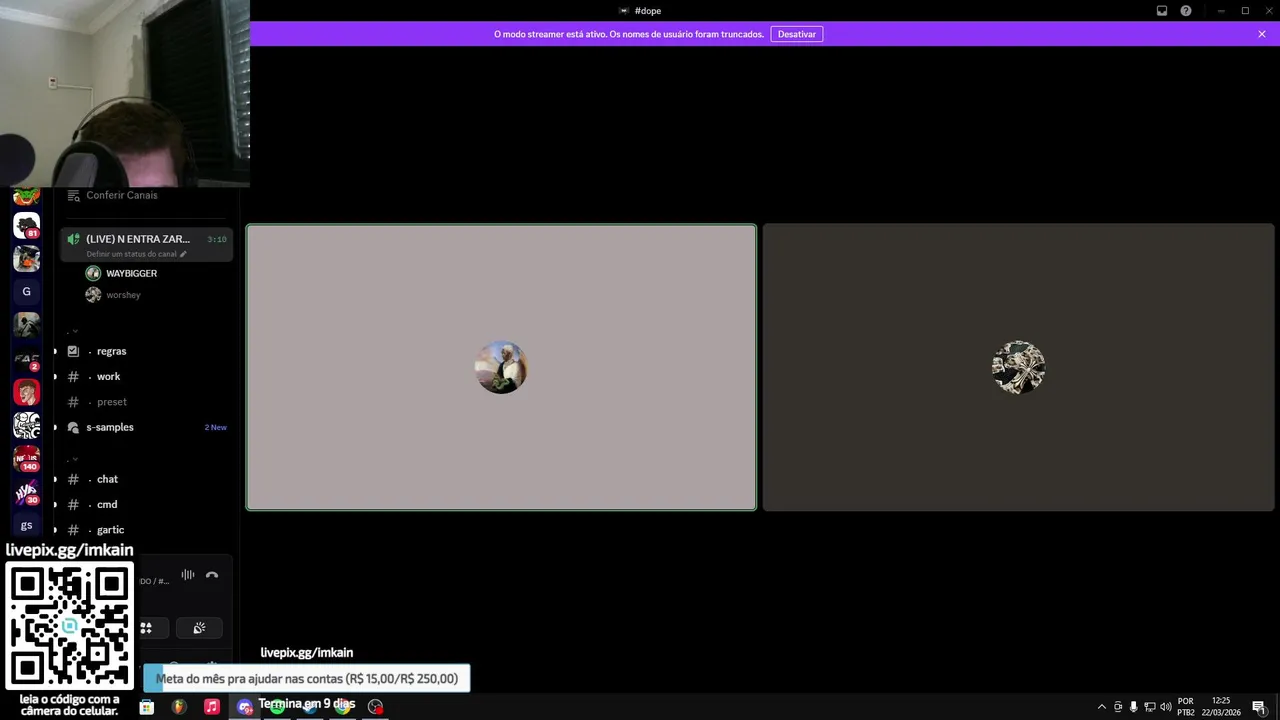Open the gs server icon
This screenshot has width=1280, height=720.
coord(26,525)
